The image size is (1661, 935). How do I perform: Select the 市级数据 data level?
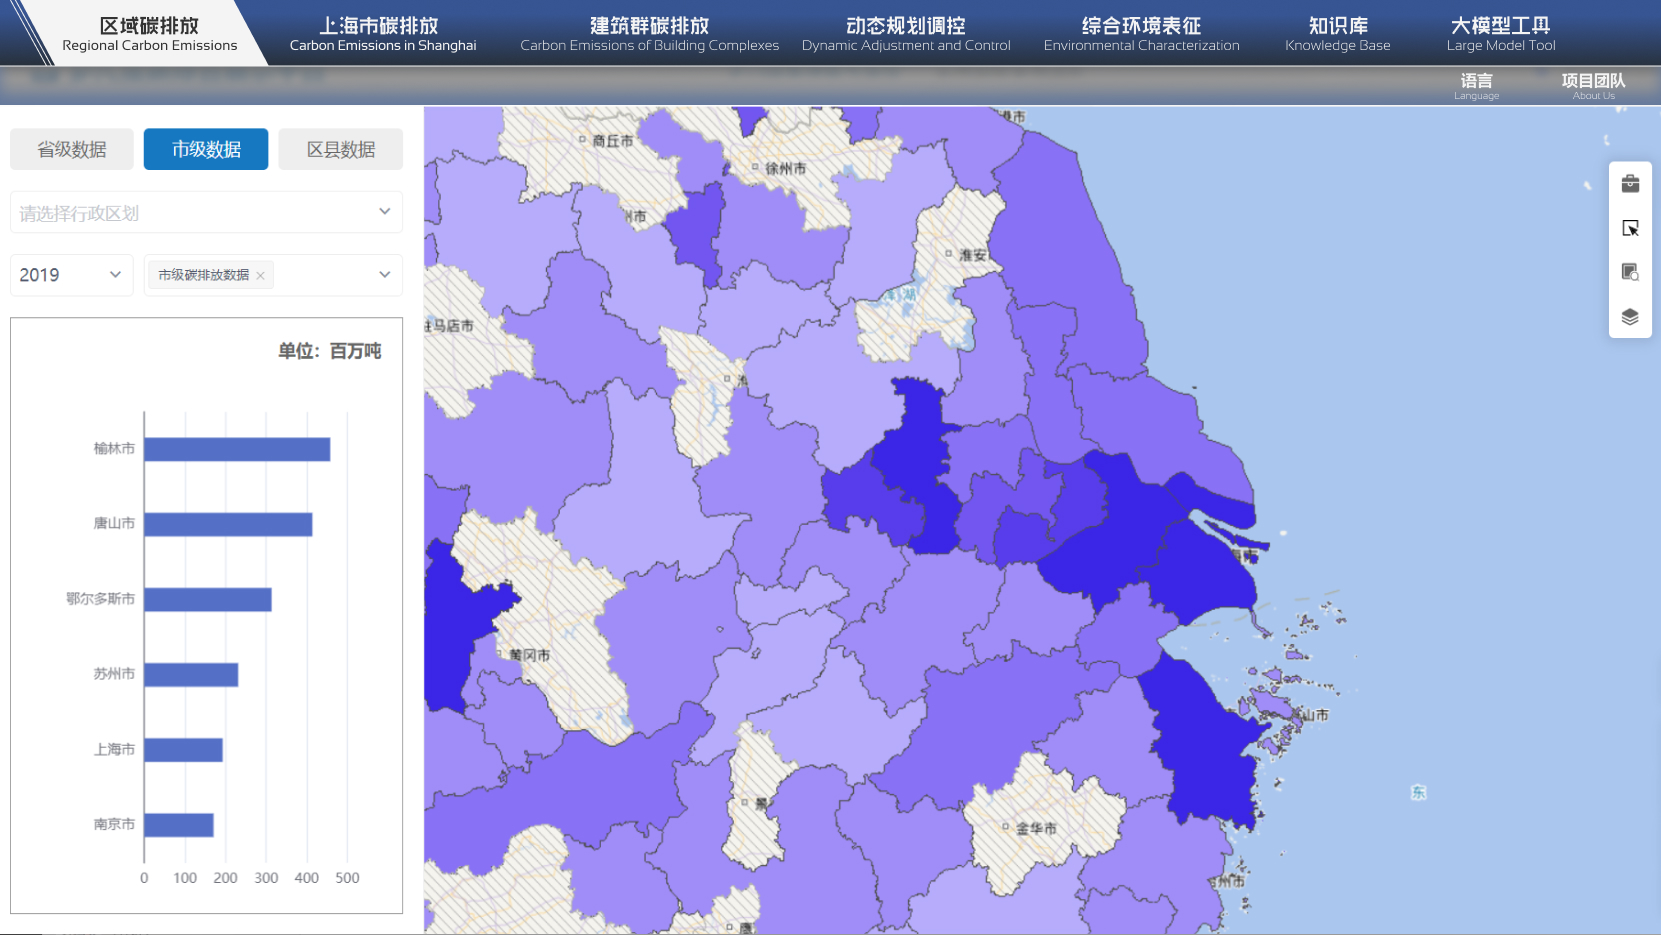206,149
